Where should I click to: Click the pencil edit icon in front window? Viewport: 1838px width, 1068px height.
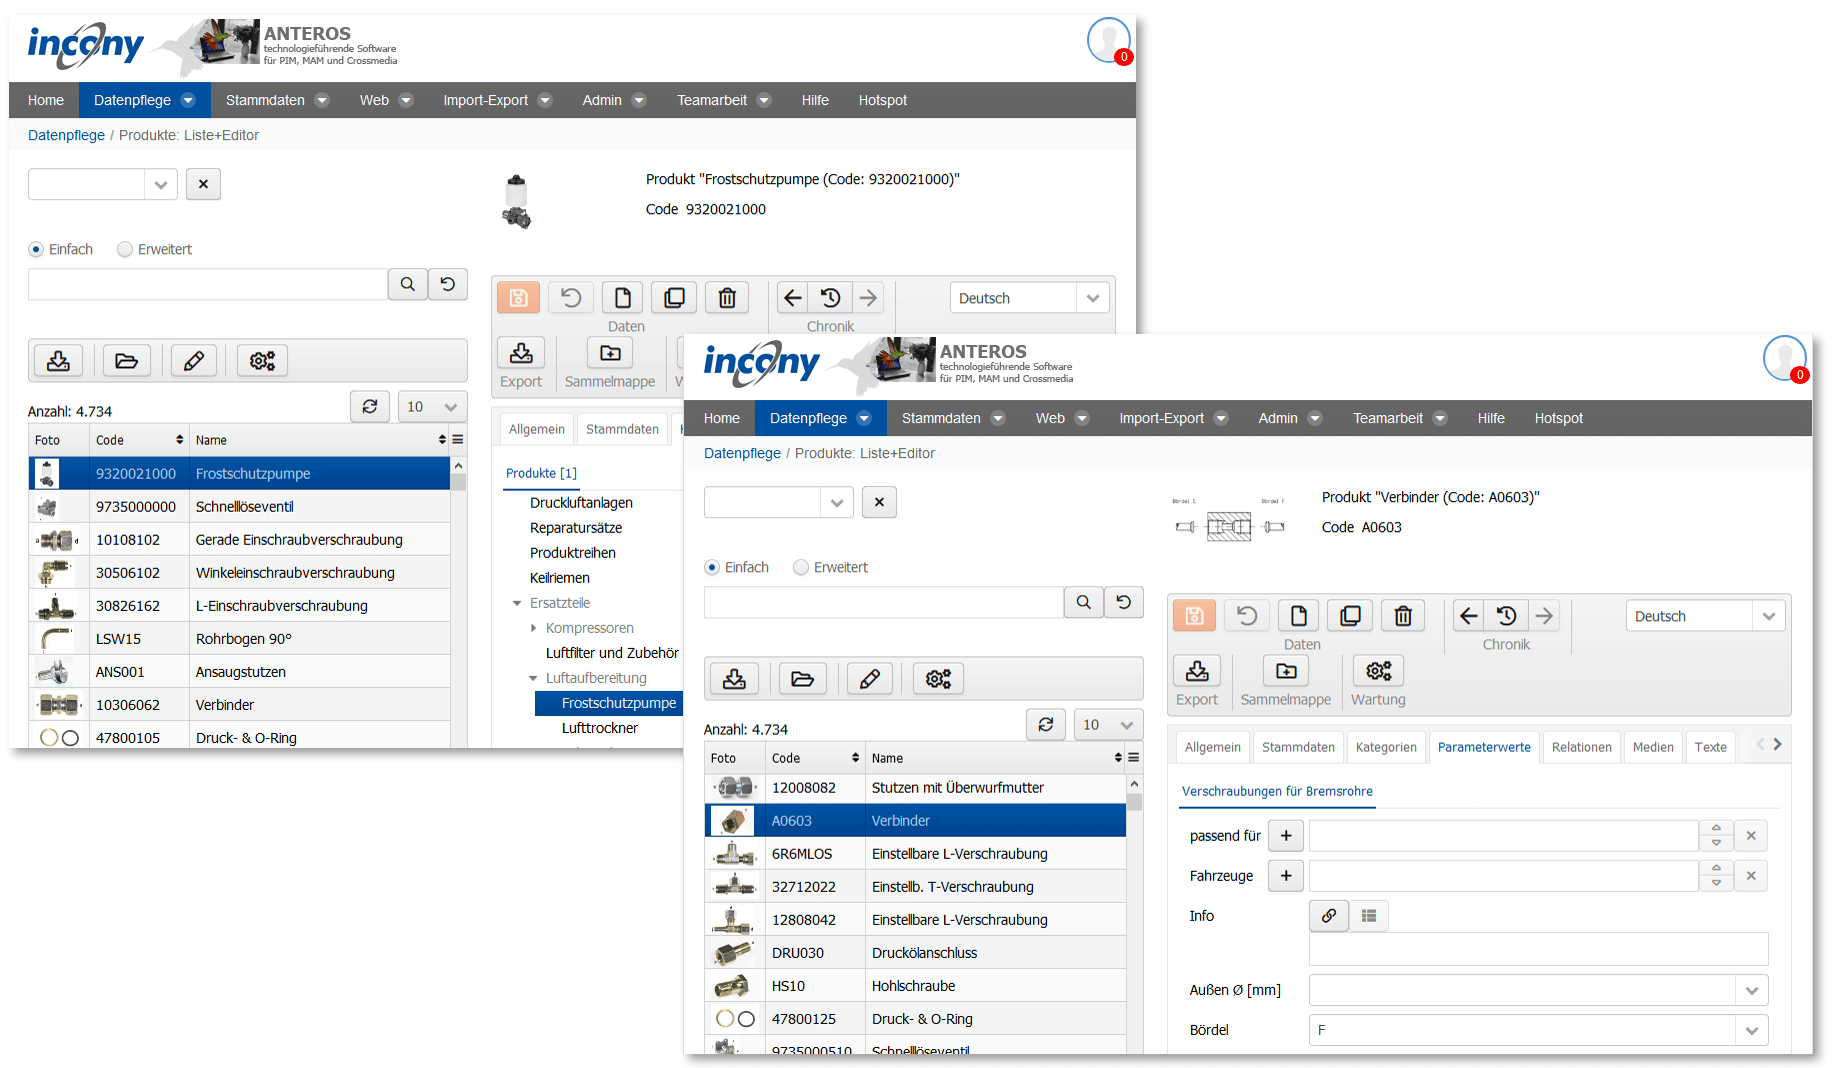[x=870, y=679]
